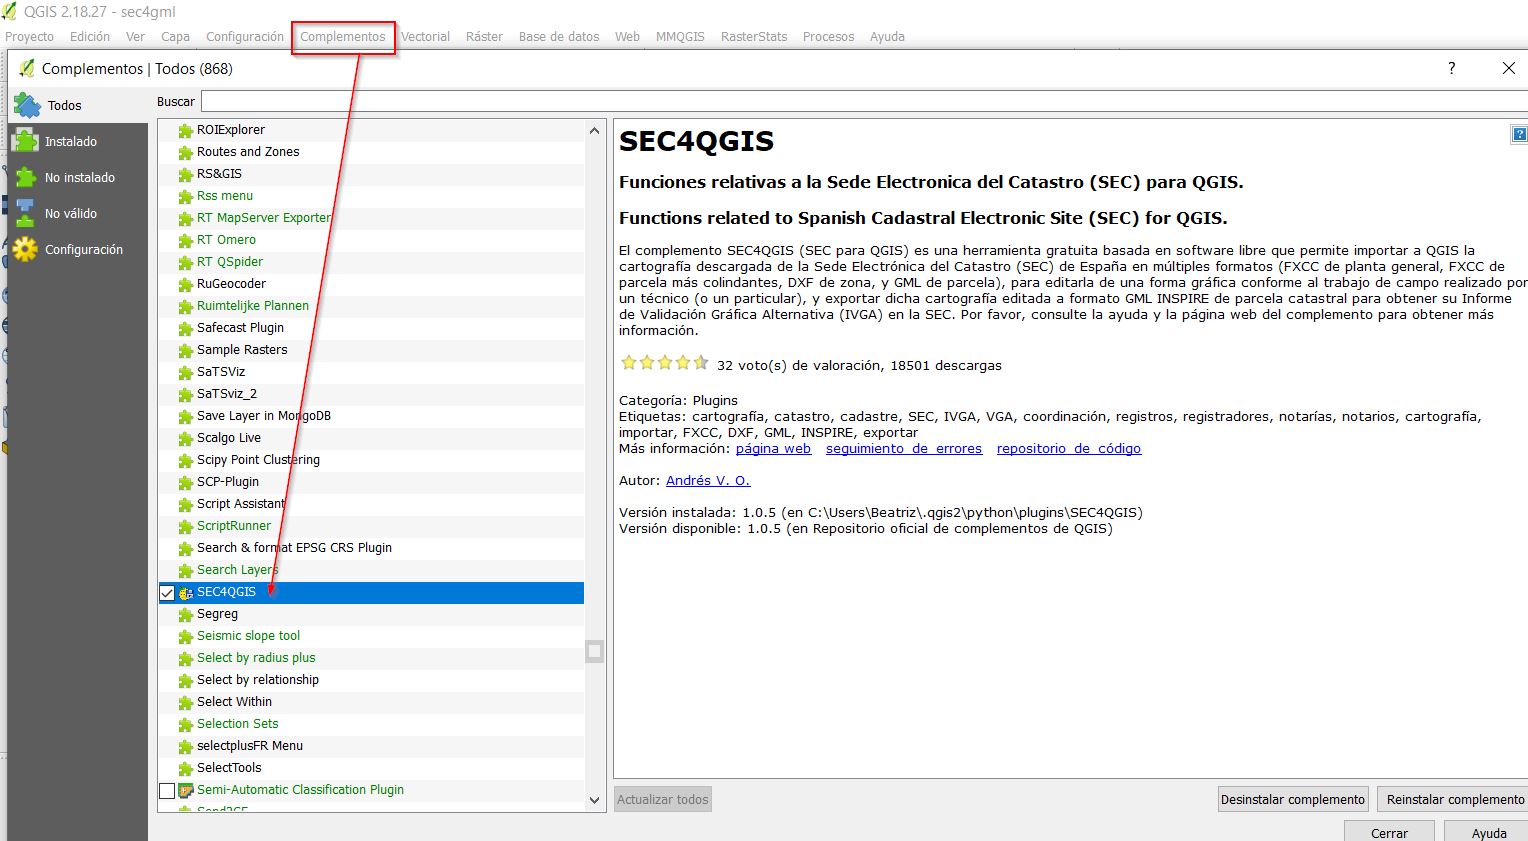Click the Rss menu plugin icon
This screenshot has width=1528, height=841.
[x=185, y=196]
